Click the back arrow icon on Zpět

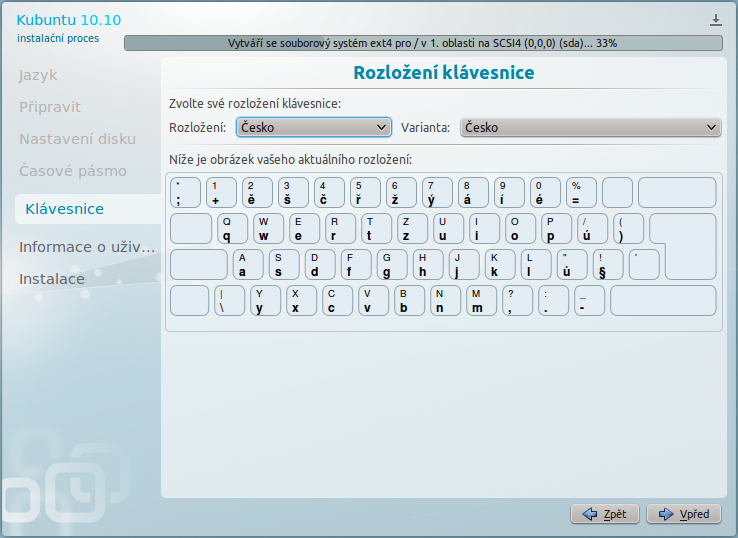tap(589, 514)
